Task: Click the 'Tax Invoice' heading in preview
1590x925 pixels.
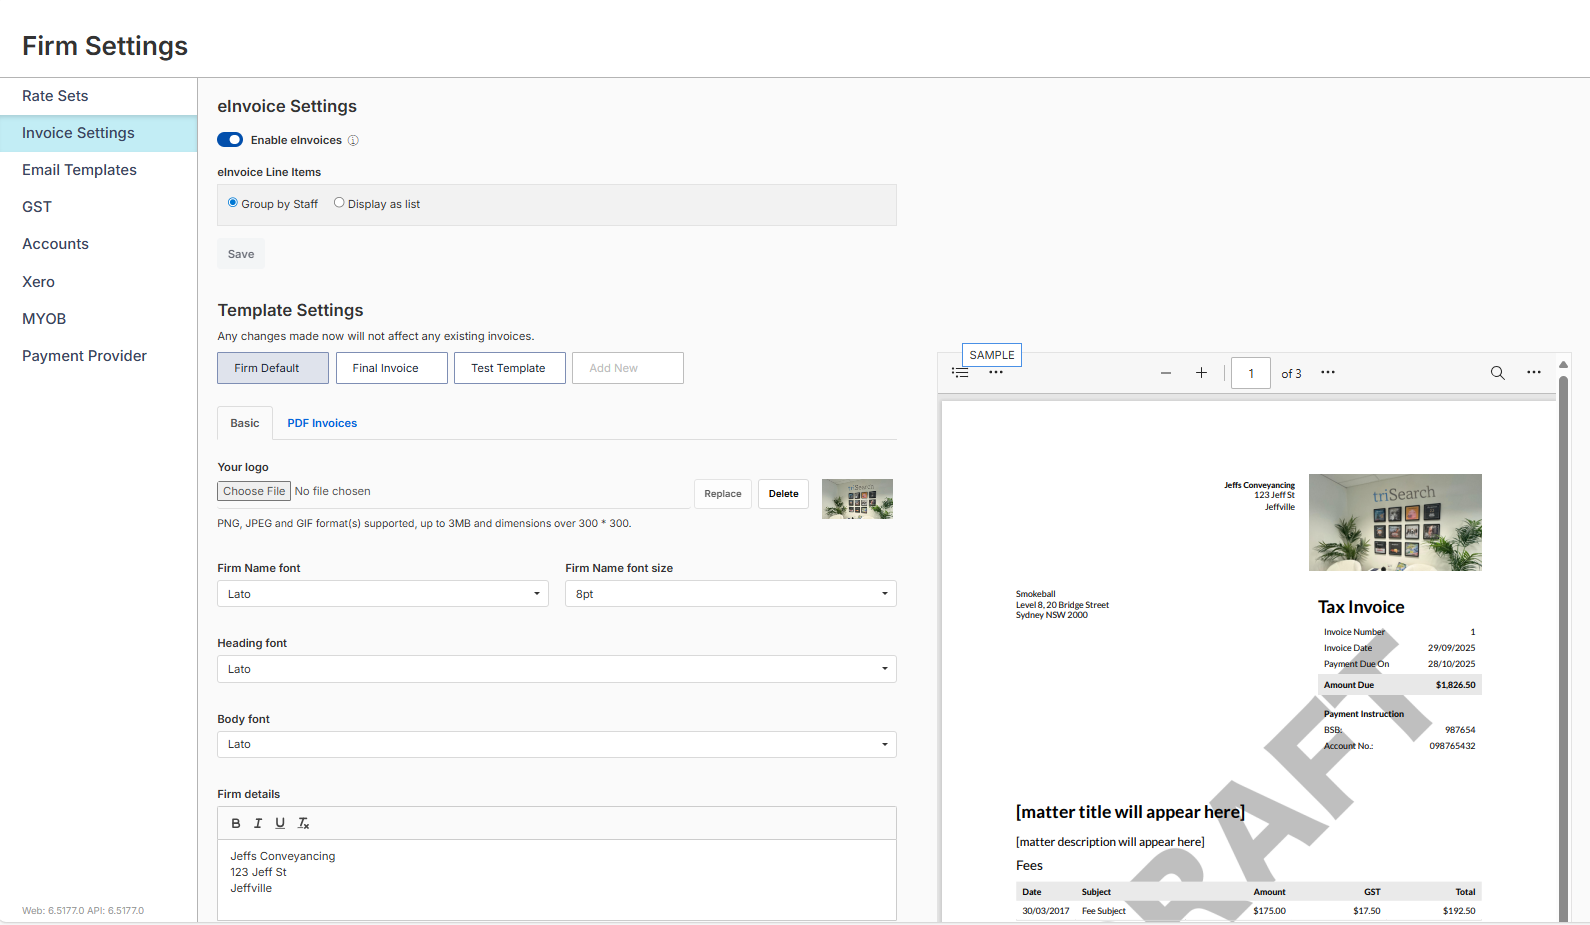Action: point(1361,607)
